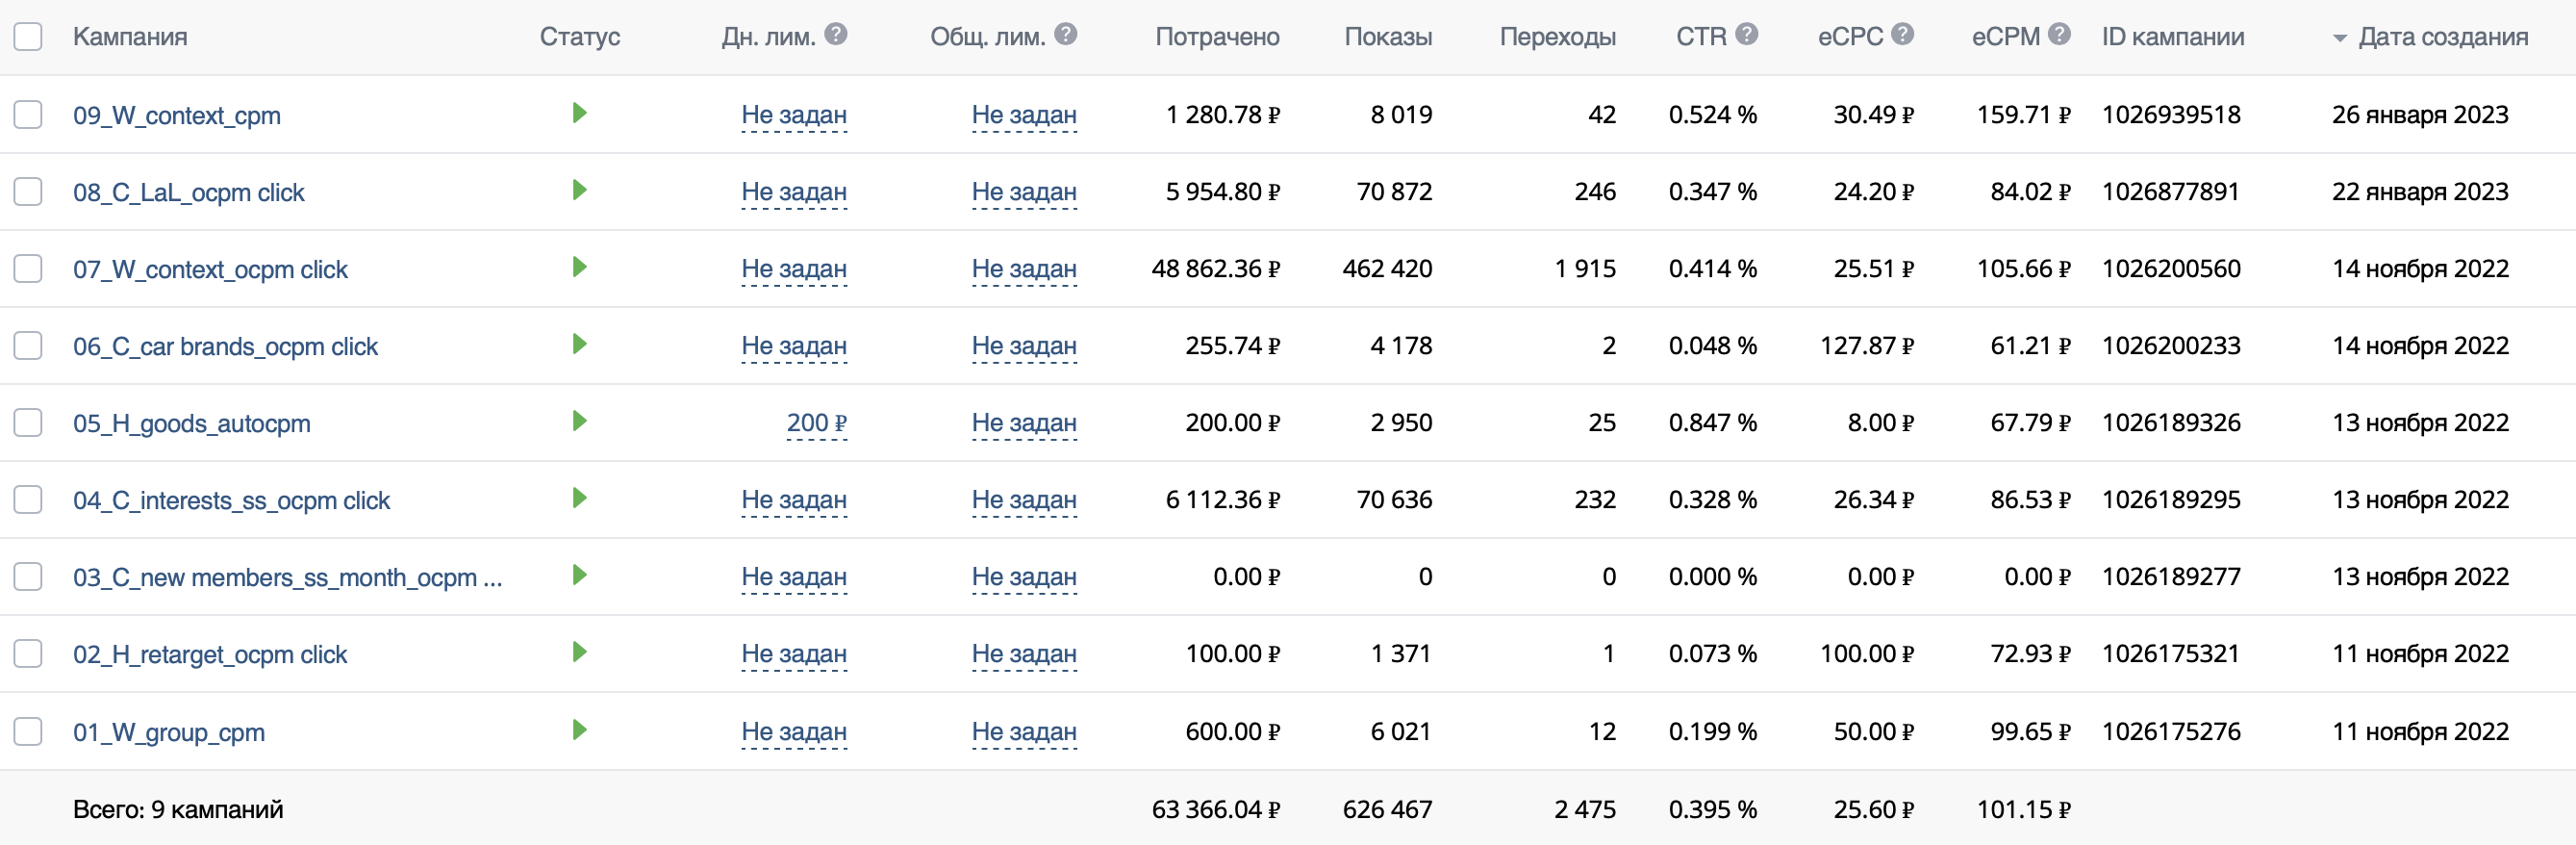The height and width of the screenshot is (845, 2576).
Task: Tick checkbox for 06_C_car brands_ocpm click
Action: point(28,345)
